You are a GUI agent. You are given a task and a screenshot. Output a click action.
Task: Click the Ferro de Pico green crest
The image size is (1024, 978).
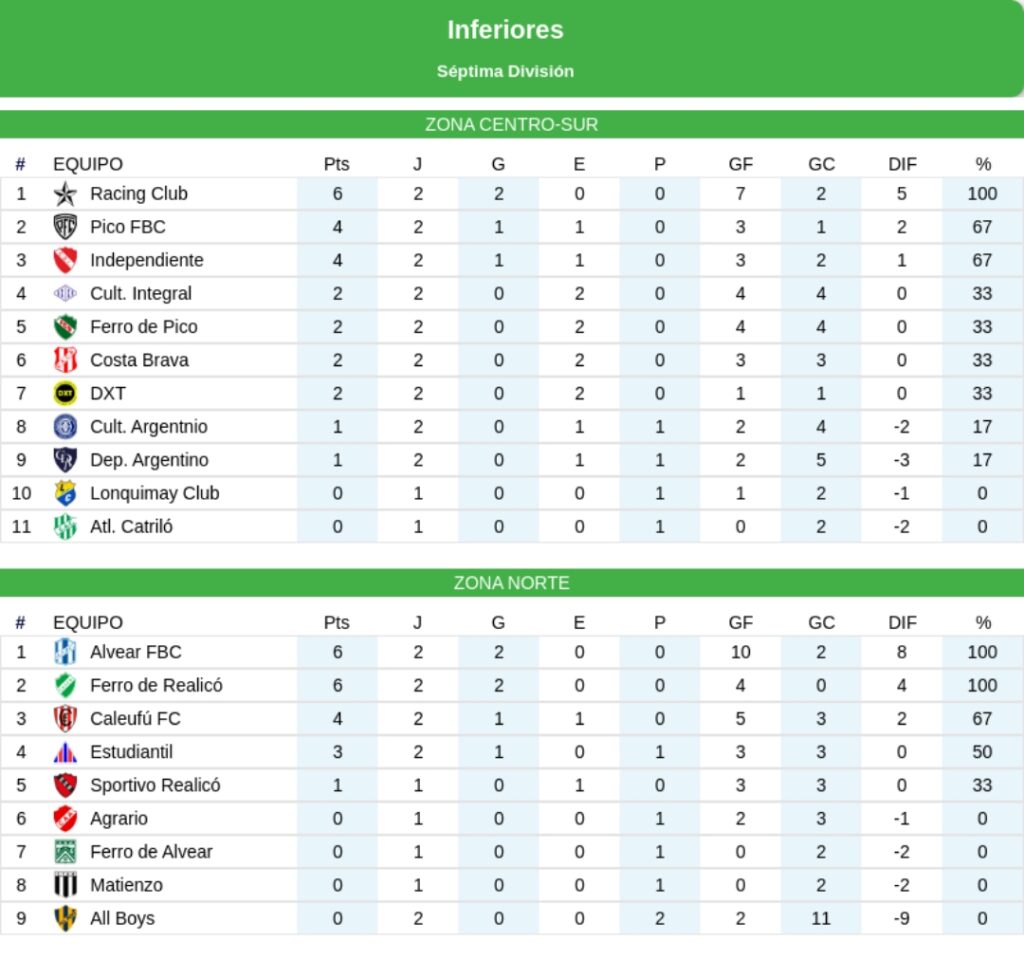pyautogui.click(x=65, y=327)
